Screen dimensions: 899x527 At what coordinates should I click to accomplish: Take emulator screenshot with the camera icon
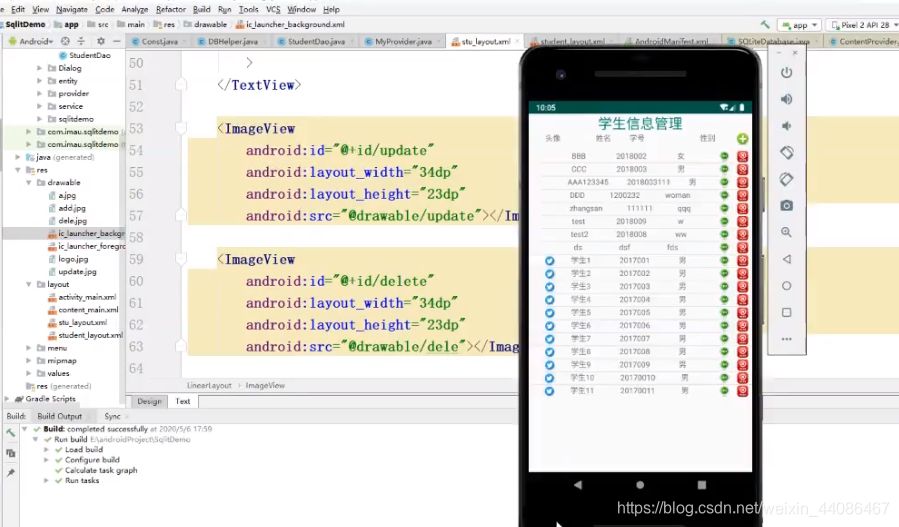787,205
